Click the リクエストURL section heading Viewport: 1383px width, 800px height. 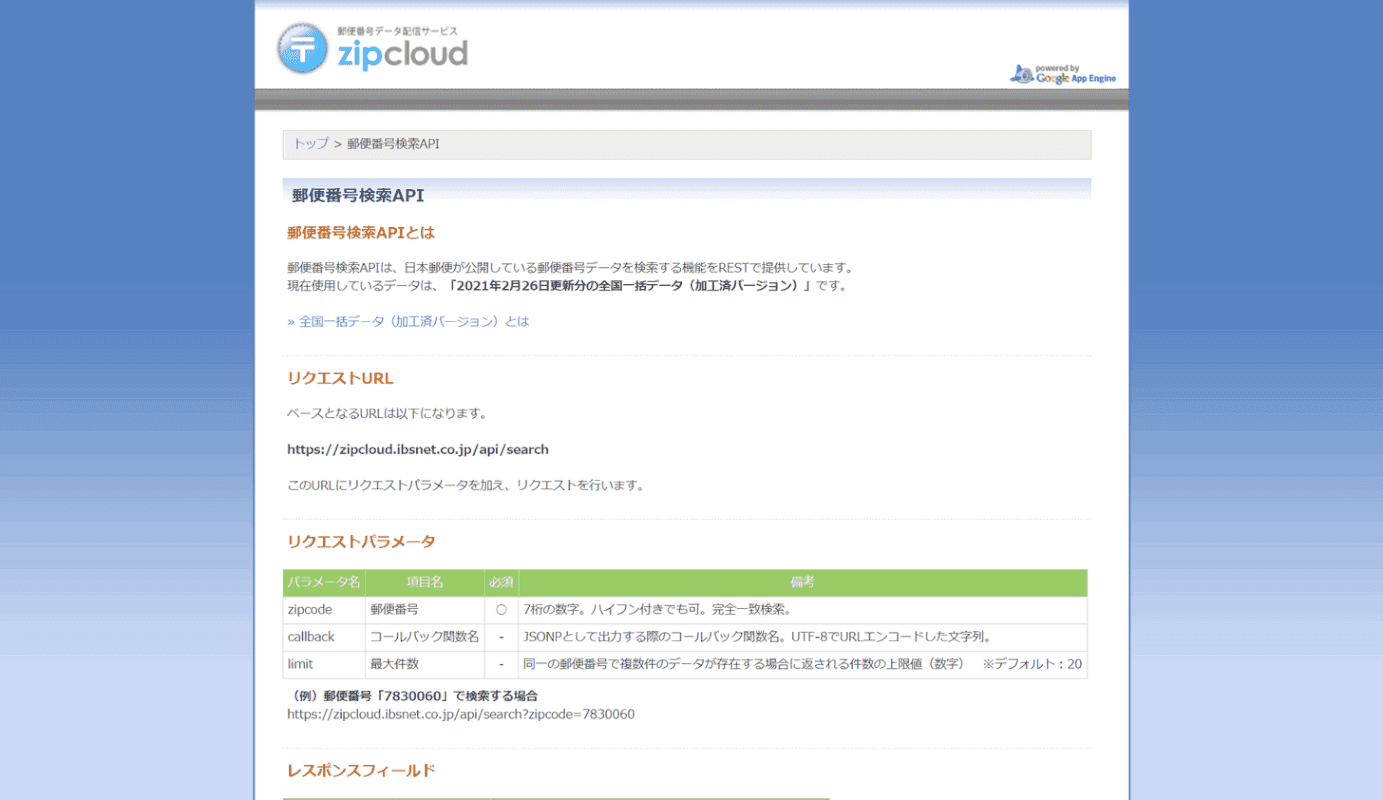click(340, 379)
